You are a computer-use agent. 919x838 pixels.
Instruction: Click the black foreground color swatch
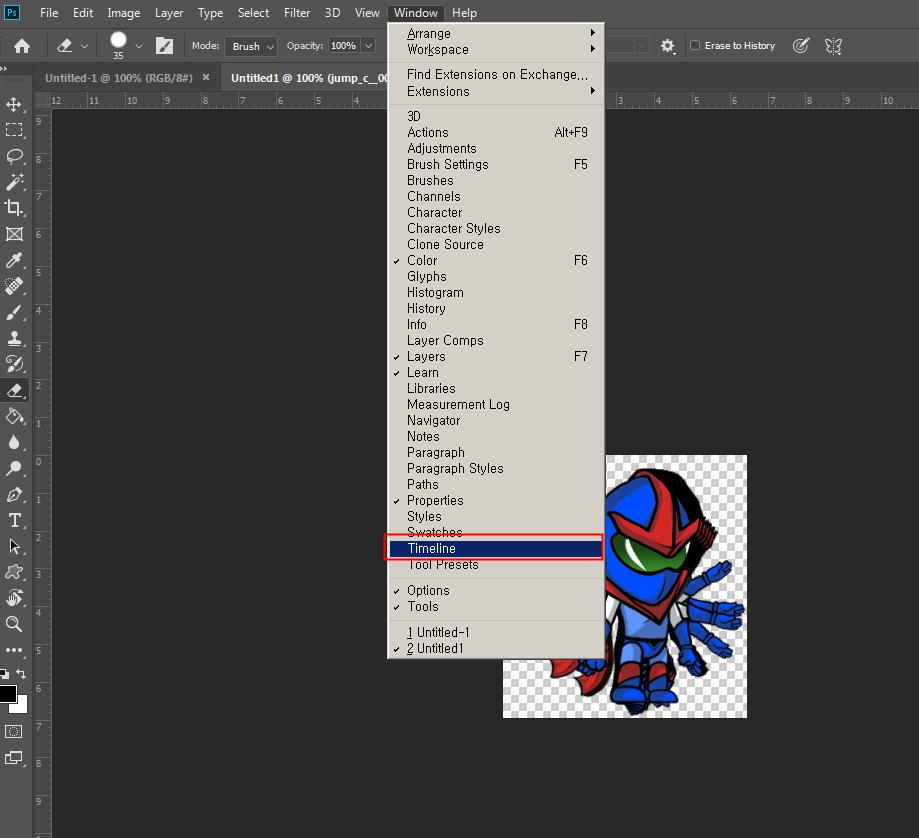tap(7, 693)
